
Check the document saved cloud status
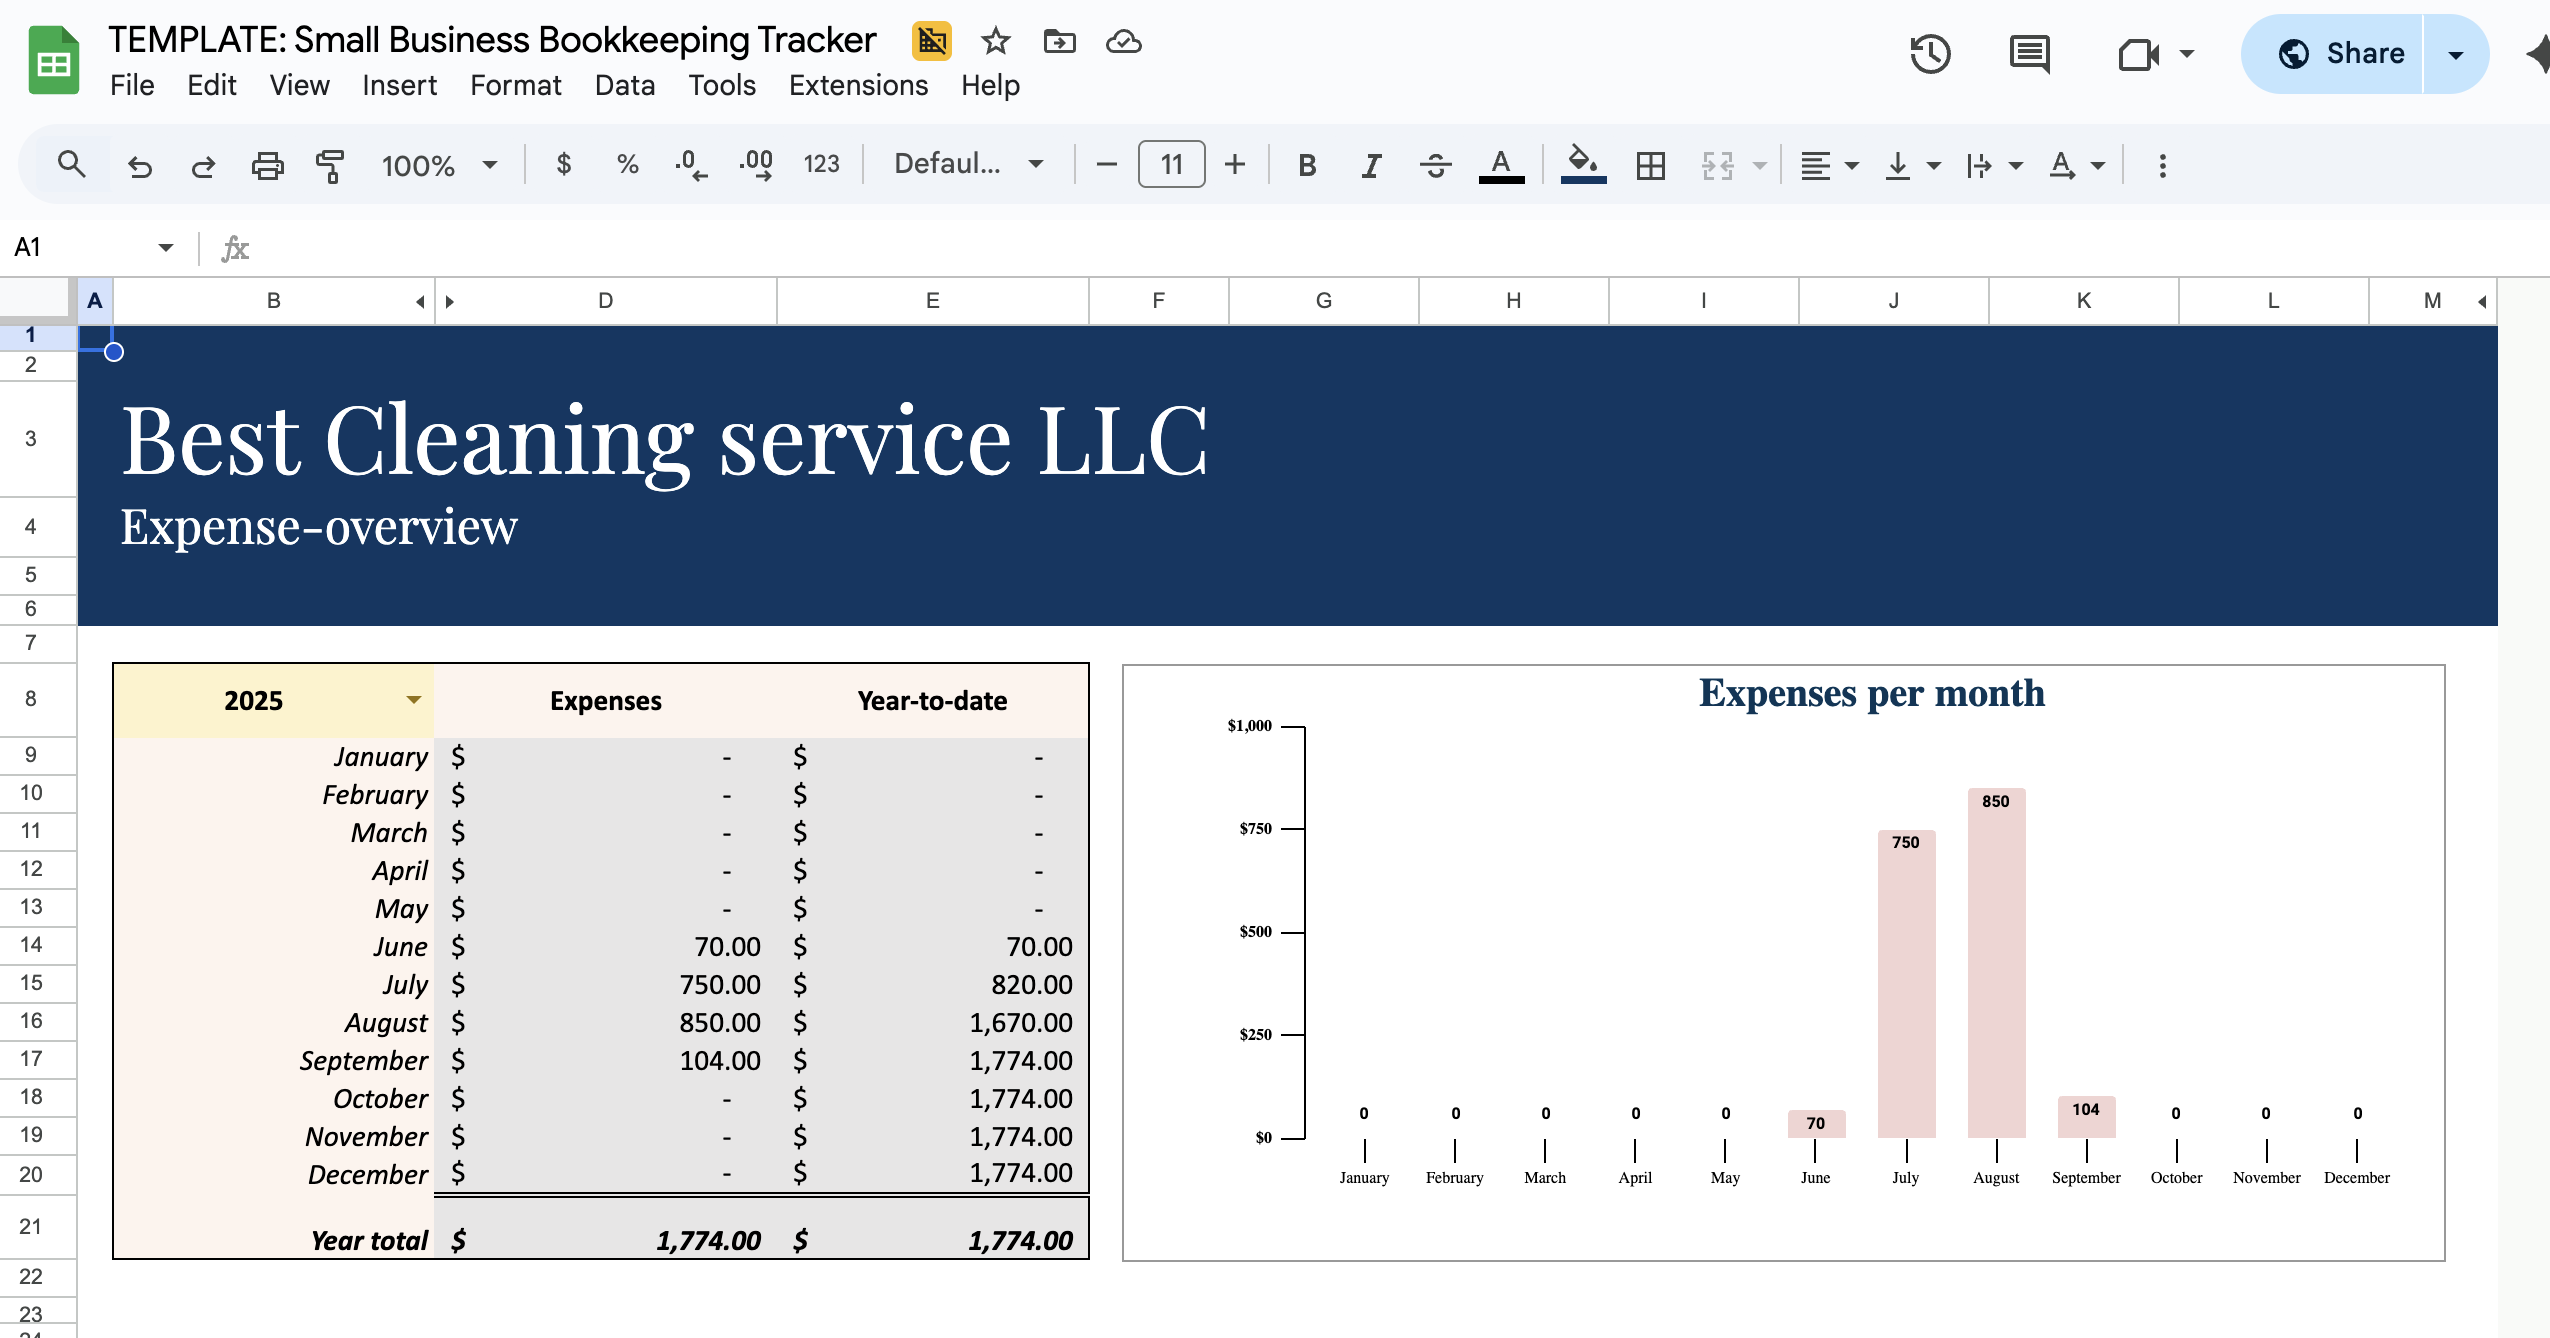click(x=1123, y=41)
